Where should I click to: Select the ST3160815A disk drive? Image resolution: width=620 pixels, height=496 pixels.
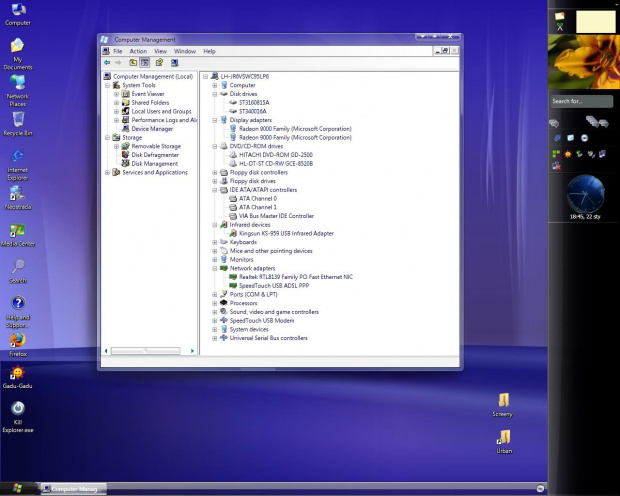pos(254,102)
